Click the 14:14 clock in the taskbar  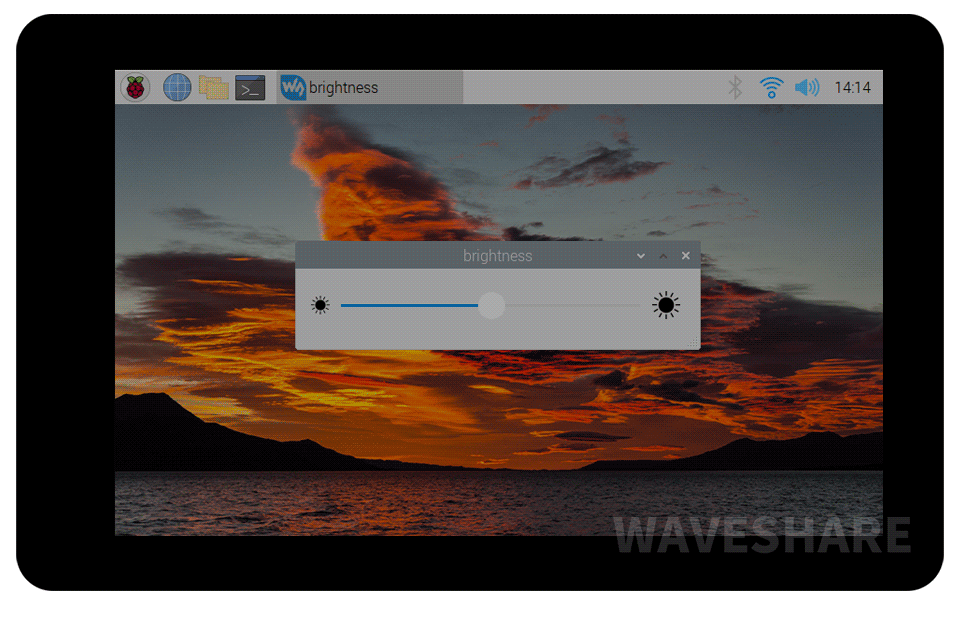click(x=852, y=88)
